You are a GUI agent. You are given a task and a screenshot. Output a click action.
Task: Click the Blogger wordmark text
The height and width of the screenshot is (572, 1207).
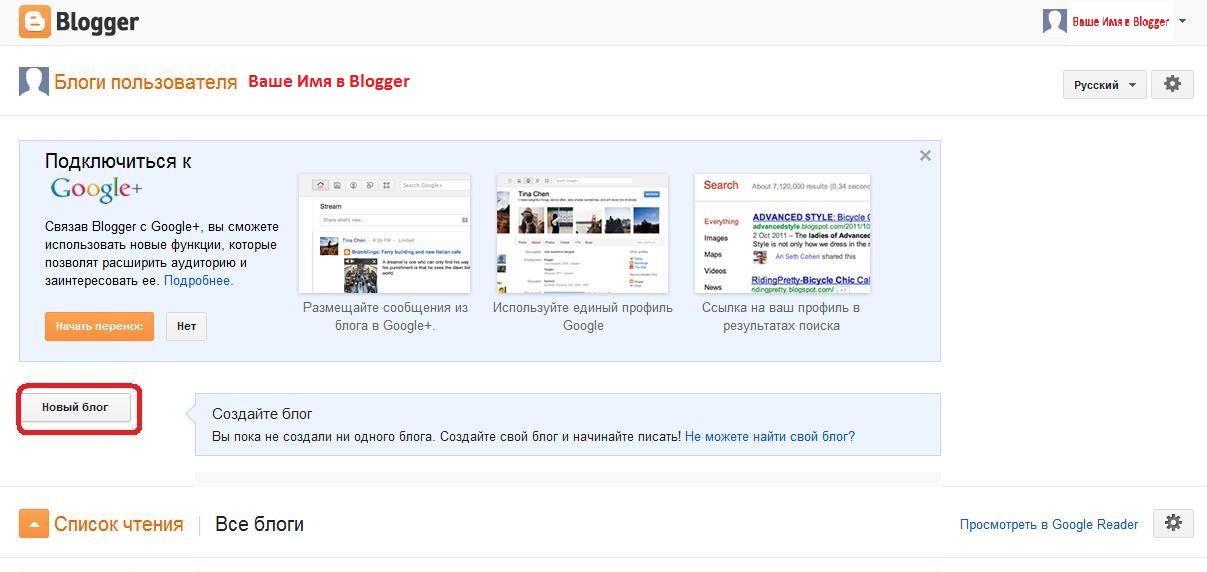coord(97,21)
